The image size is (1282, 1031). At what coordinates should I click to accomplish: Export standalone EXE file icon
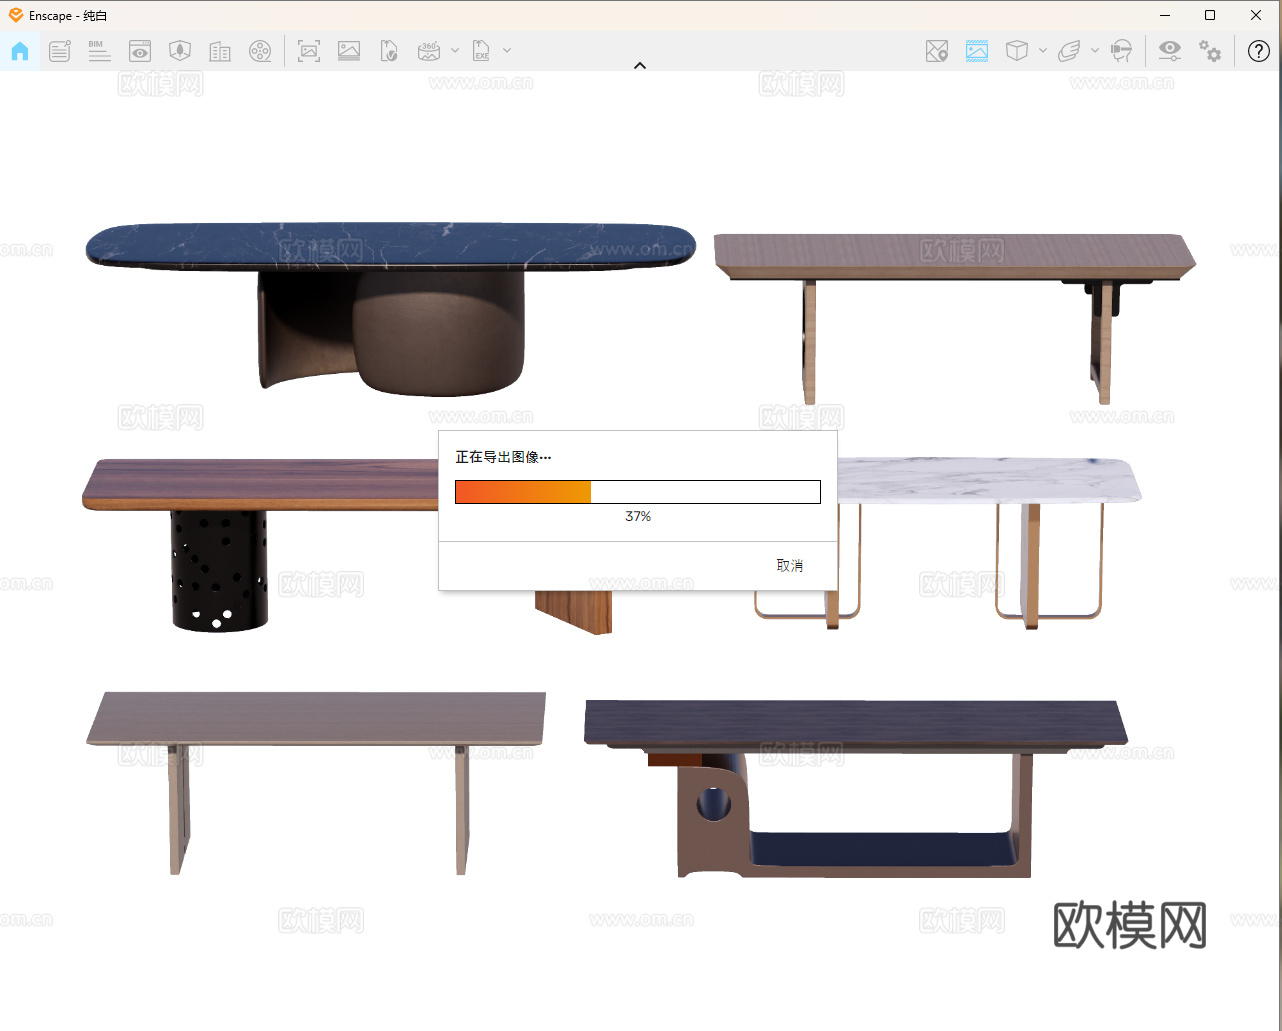tap(482, 51)
